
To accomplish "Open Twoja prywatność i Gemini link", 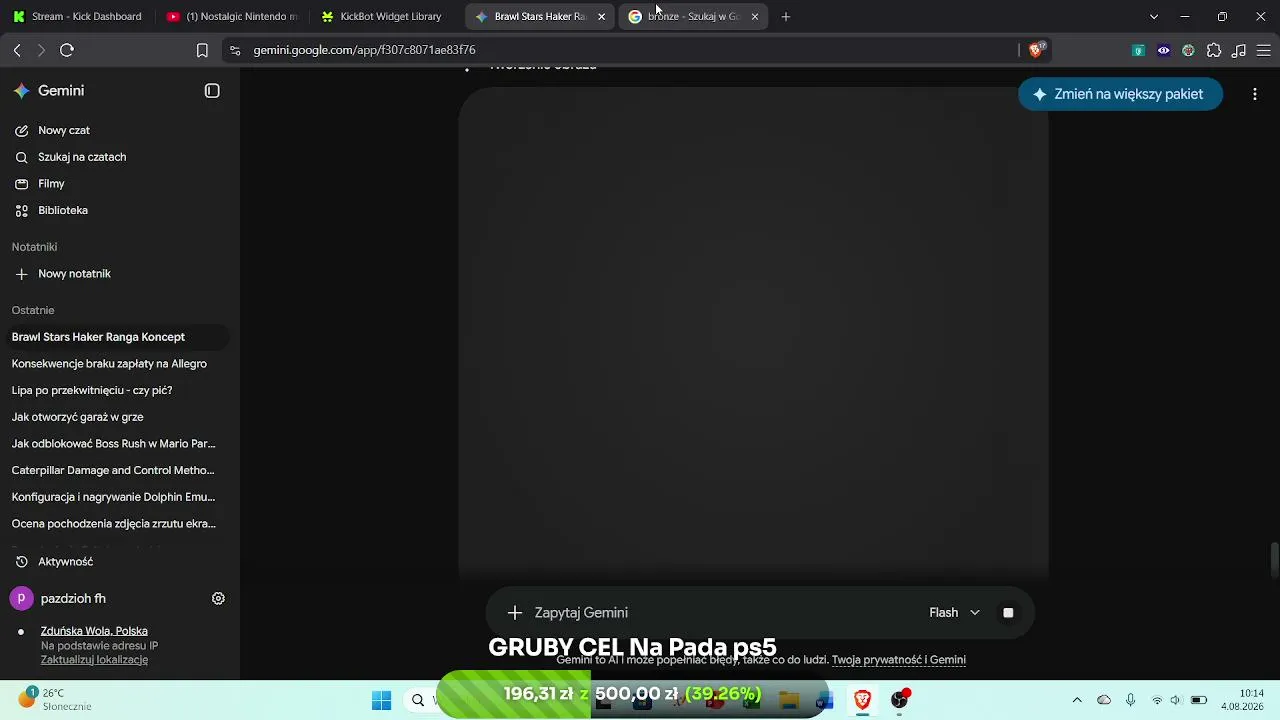I will (x=899, y=660).
